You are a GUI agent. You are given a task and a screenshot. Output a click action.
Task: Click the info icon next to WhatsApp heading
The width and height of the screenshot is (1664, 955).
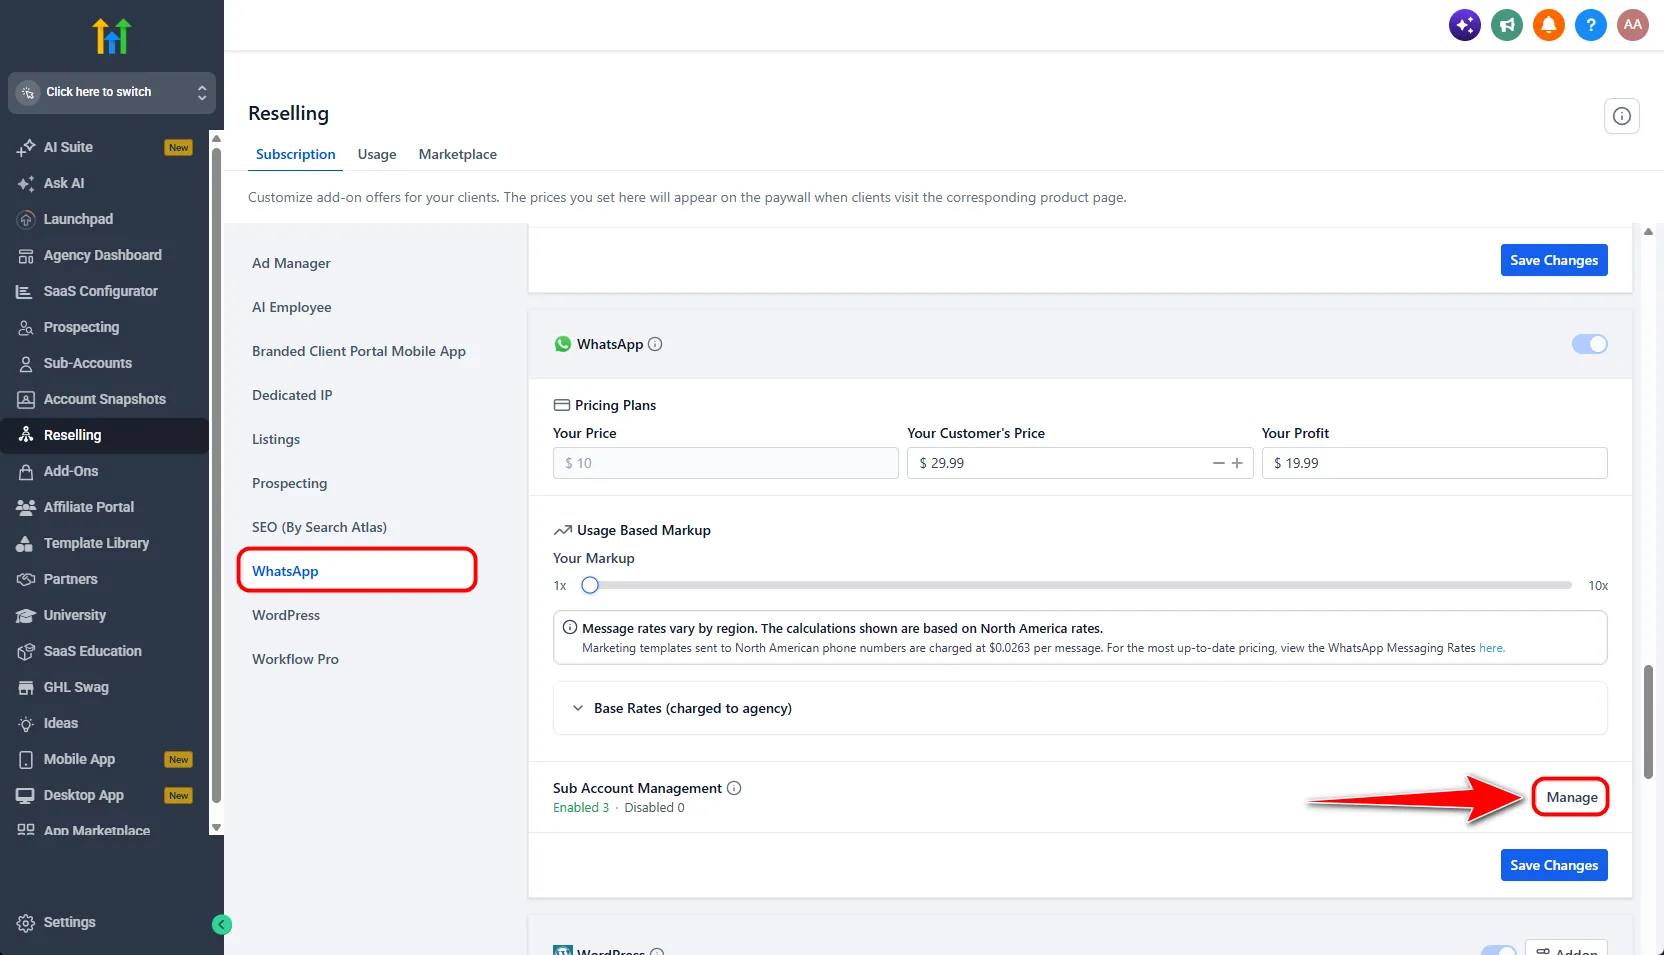pyautogui.click(x=655, y=344)
